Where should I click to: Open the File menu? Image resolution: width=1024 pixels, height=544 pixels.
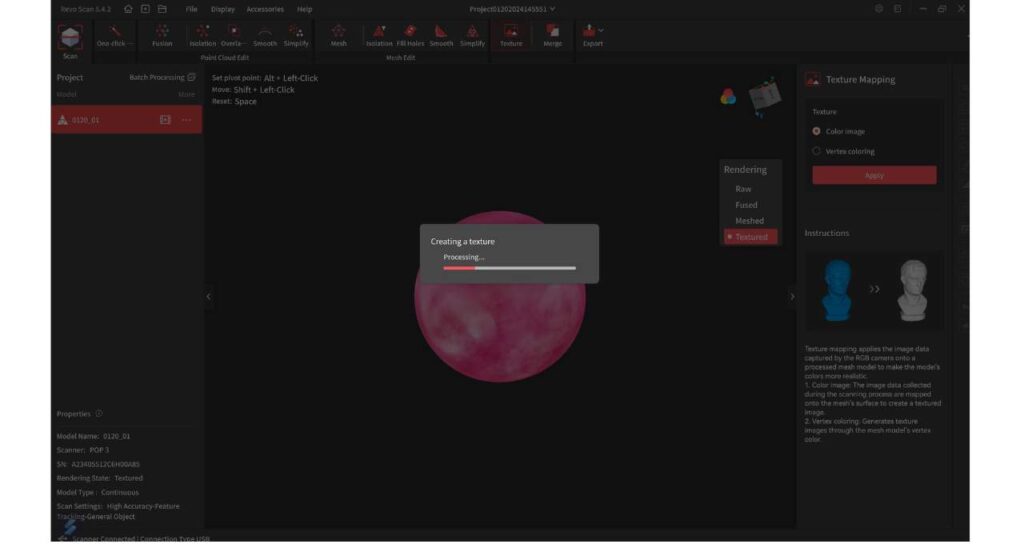(191, 9)
